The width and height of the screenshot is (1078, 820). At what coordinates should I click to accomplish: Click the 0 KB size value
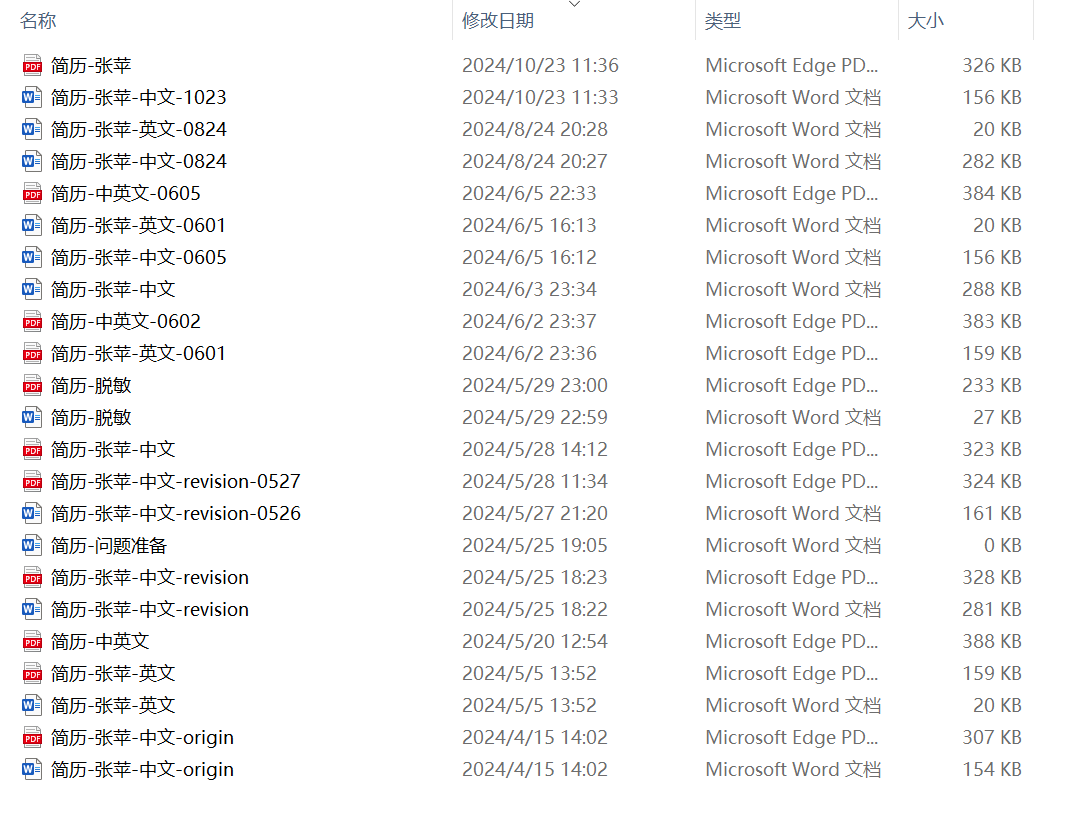[x=1002, y=546]
